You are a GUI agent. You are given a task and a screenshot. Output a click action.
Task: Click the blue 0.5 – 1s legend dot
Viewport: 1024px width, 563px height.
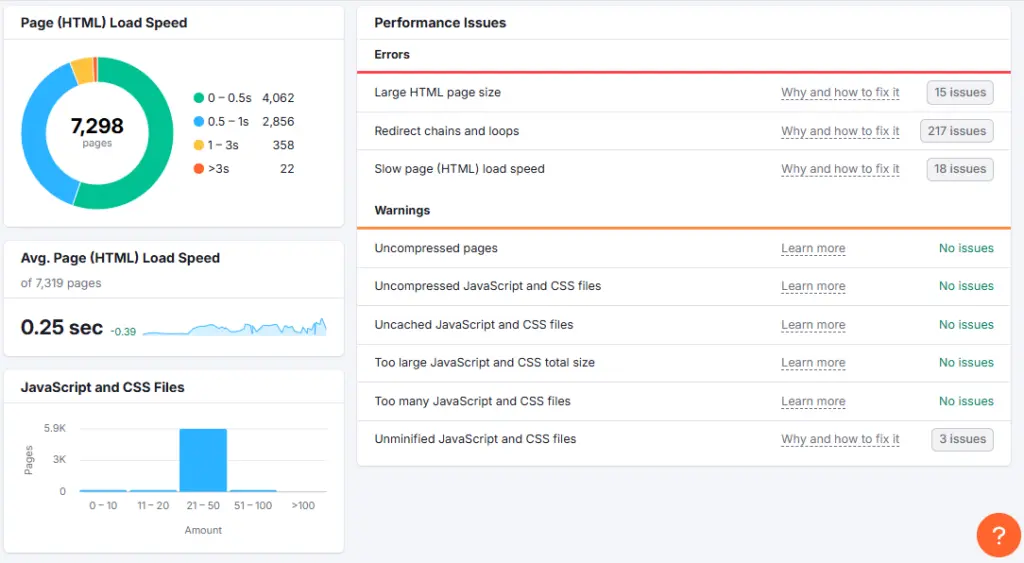[x=199, y=122]
